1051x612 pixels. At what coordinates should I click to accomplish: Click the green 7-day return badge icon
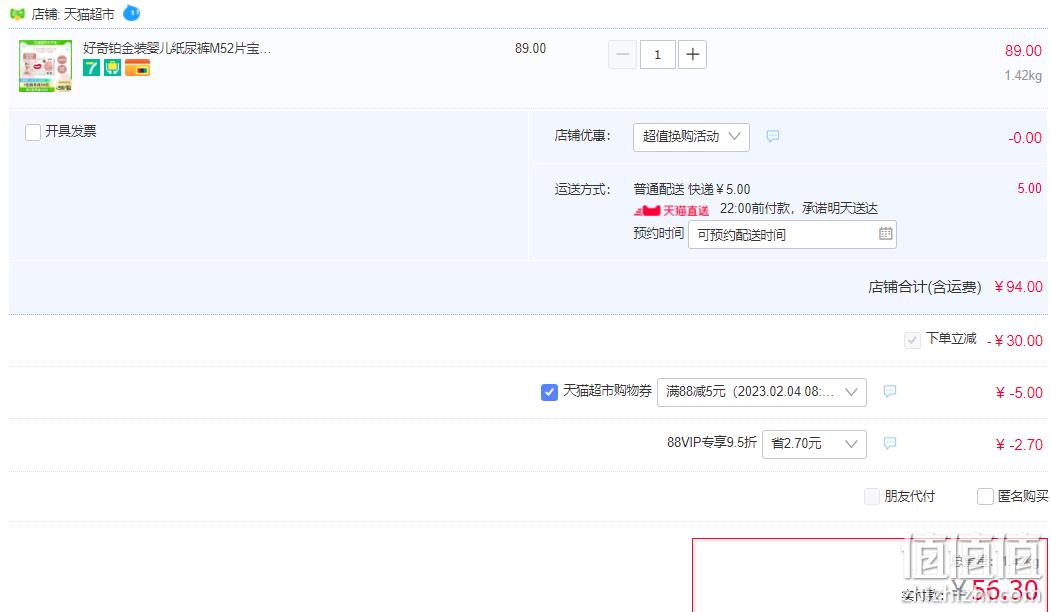click(91, 68)
